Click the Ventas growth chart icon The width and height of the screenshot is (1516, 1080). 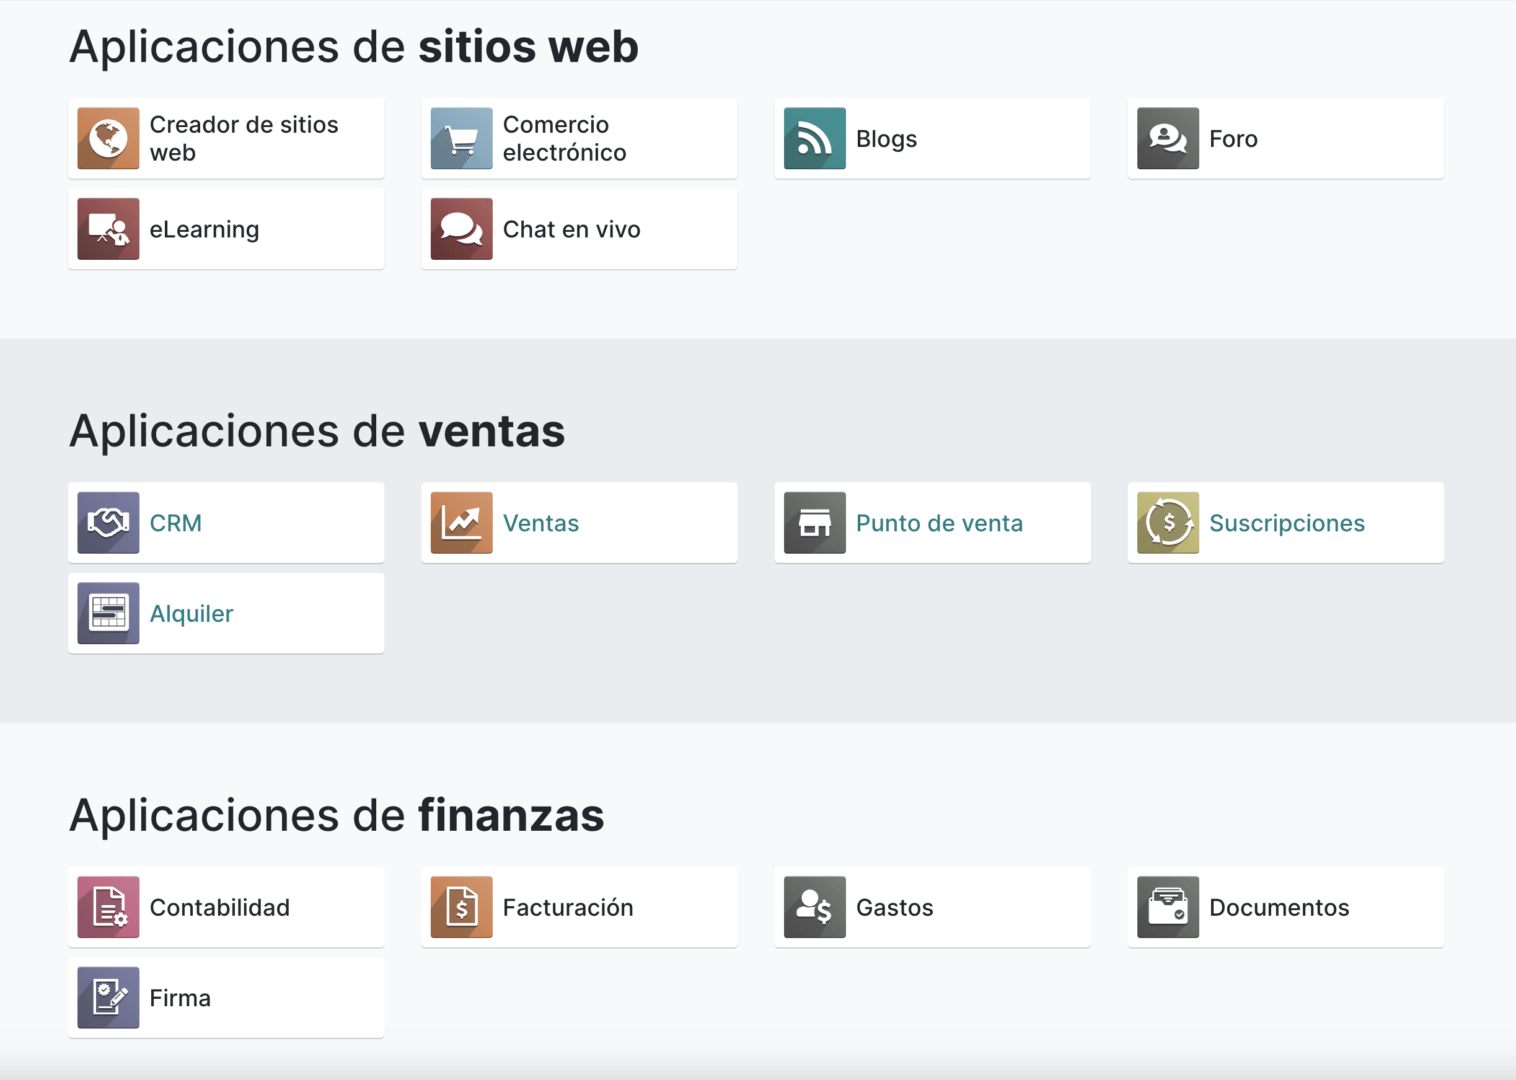coord(461,522)
